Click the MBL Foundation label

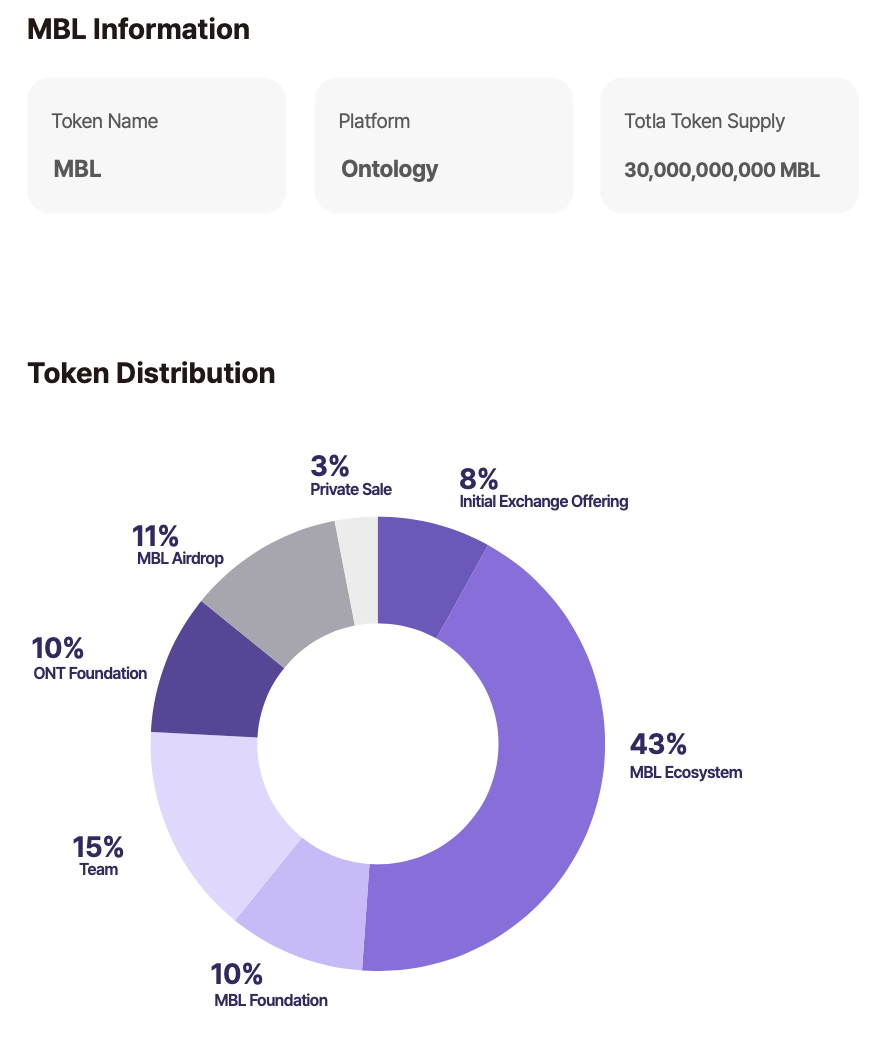pos(271,999)
